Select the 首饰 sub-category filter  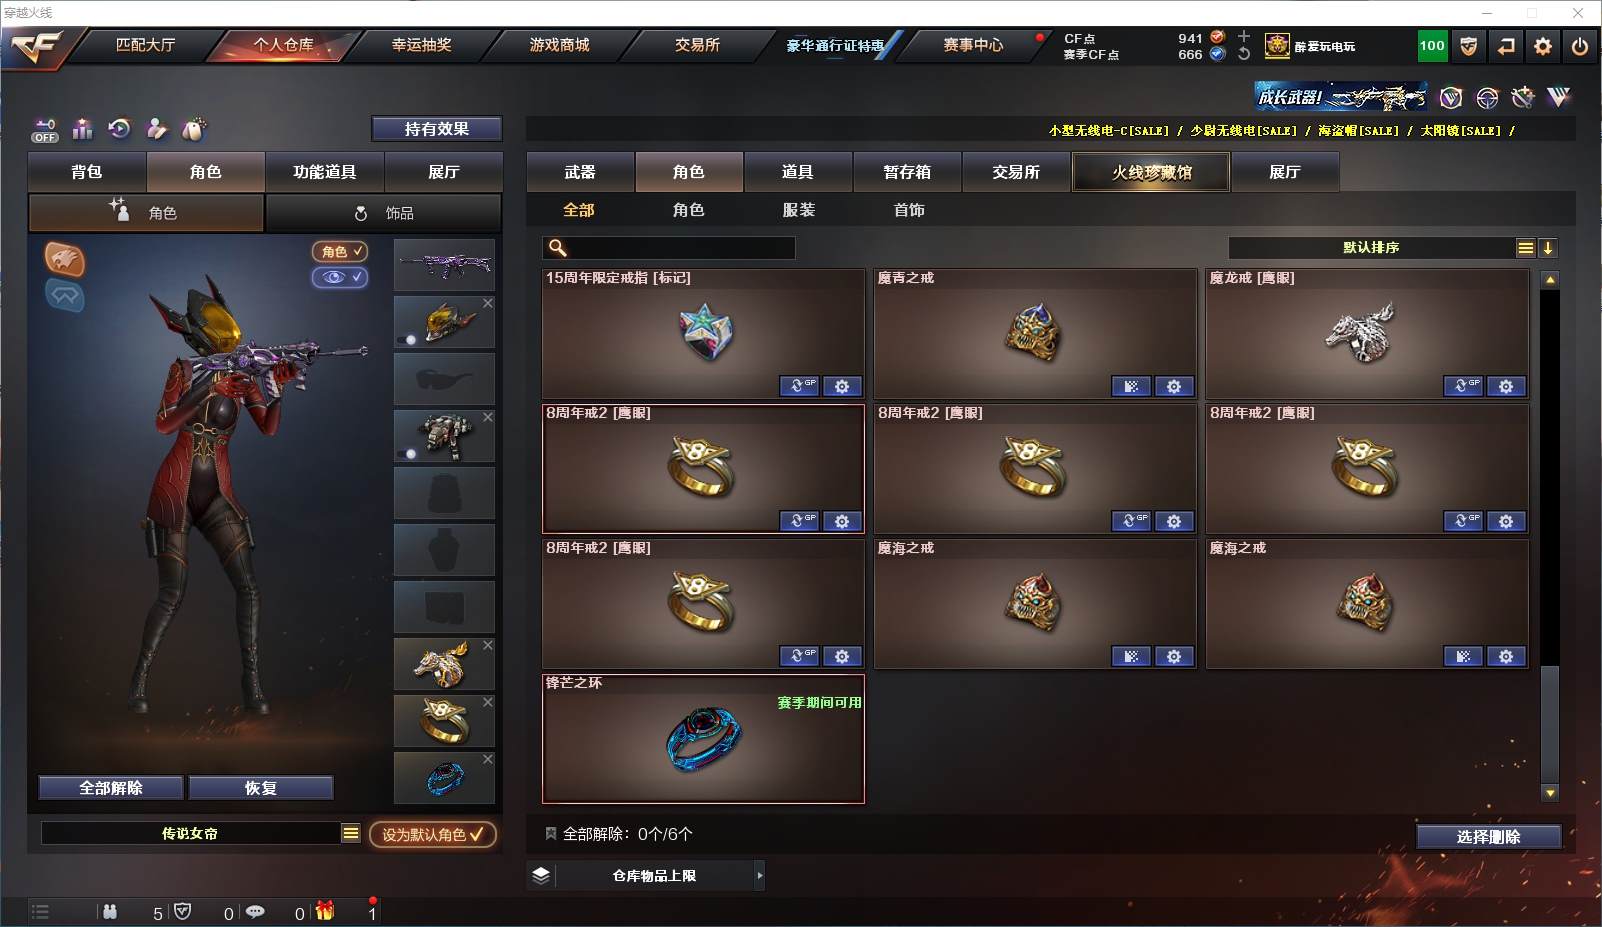909,210
